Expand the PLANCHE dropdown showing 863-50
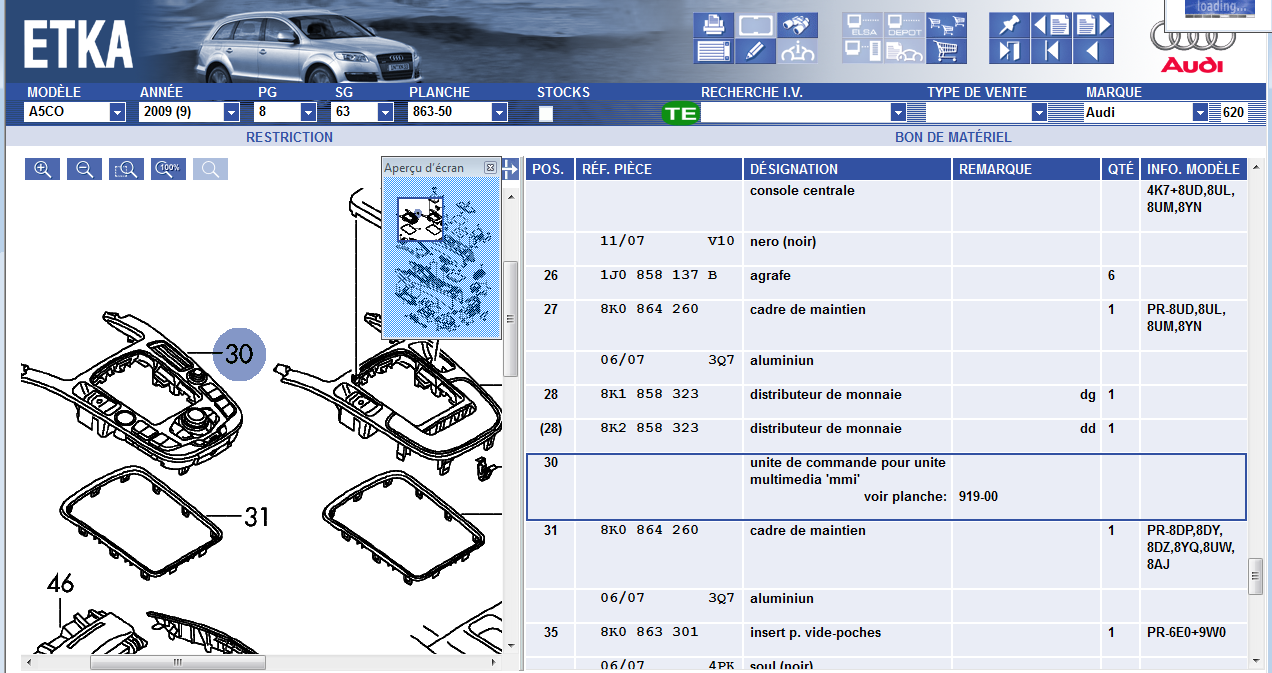Screen dimensions: 1272x673 click(x=499, y=113)
